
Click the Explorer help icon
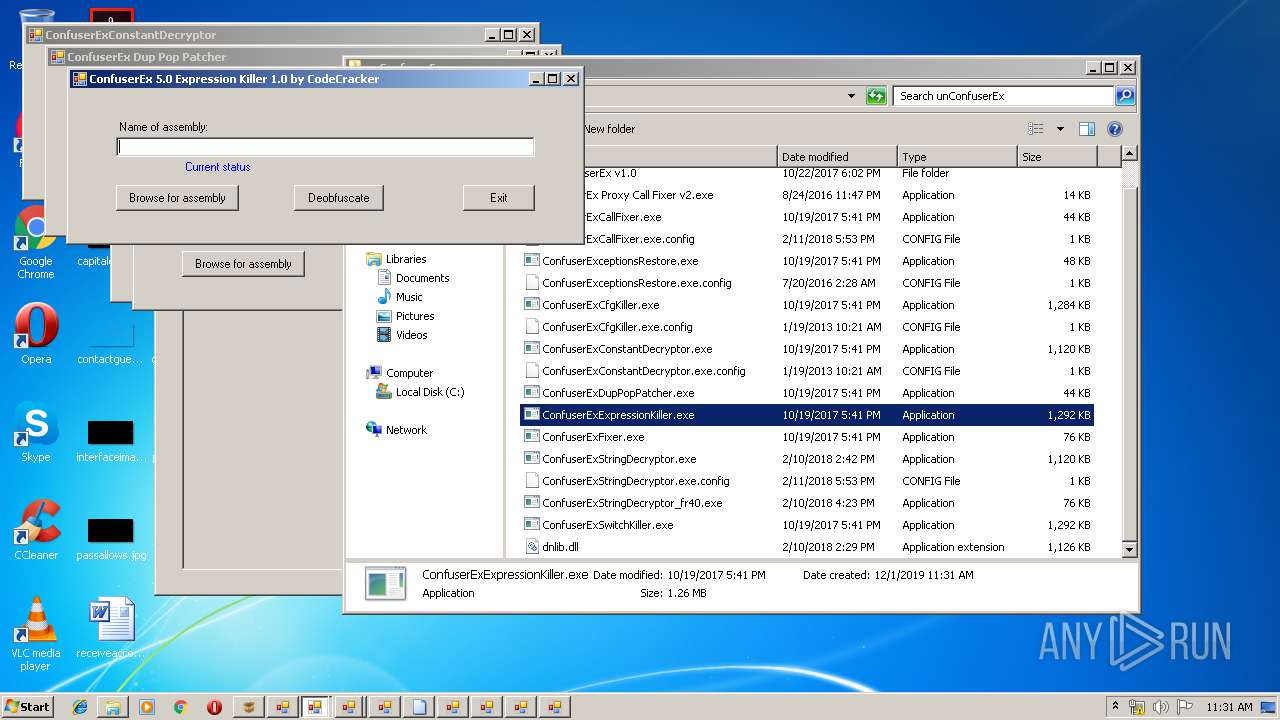point(1115,129)
